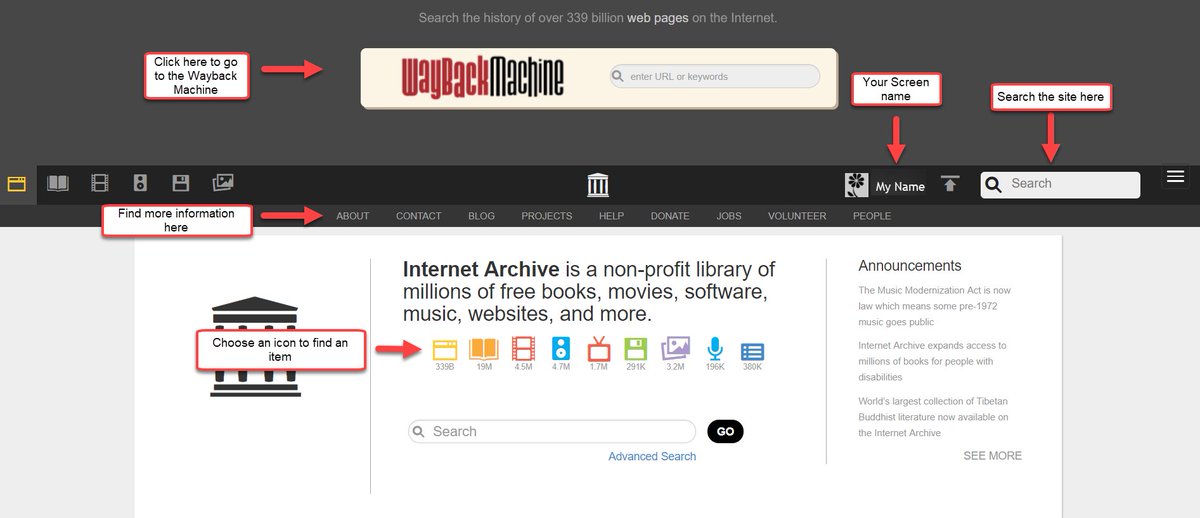The image size is (1200, 518).
Task: Open the PEOPLE menu item
Action: tap(872, 216)
